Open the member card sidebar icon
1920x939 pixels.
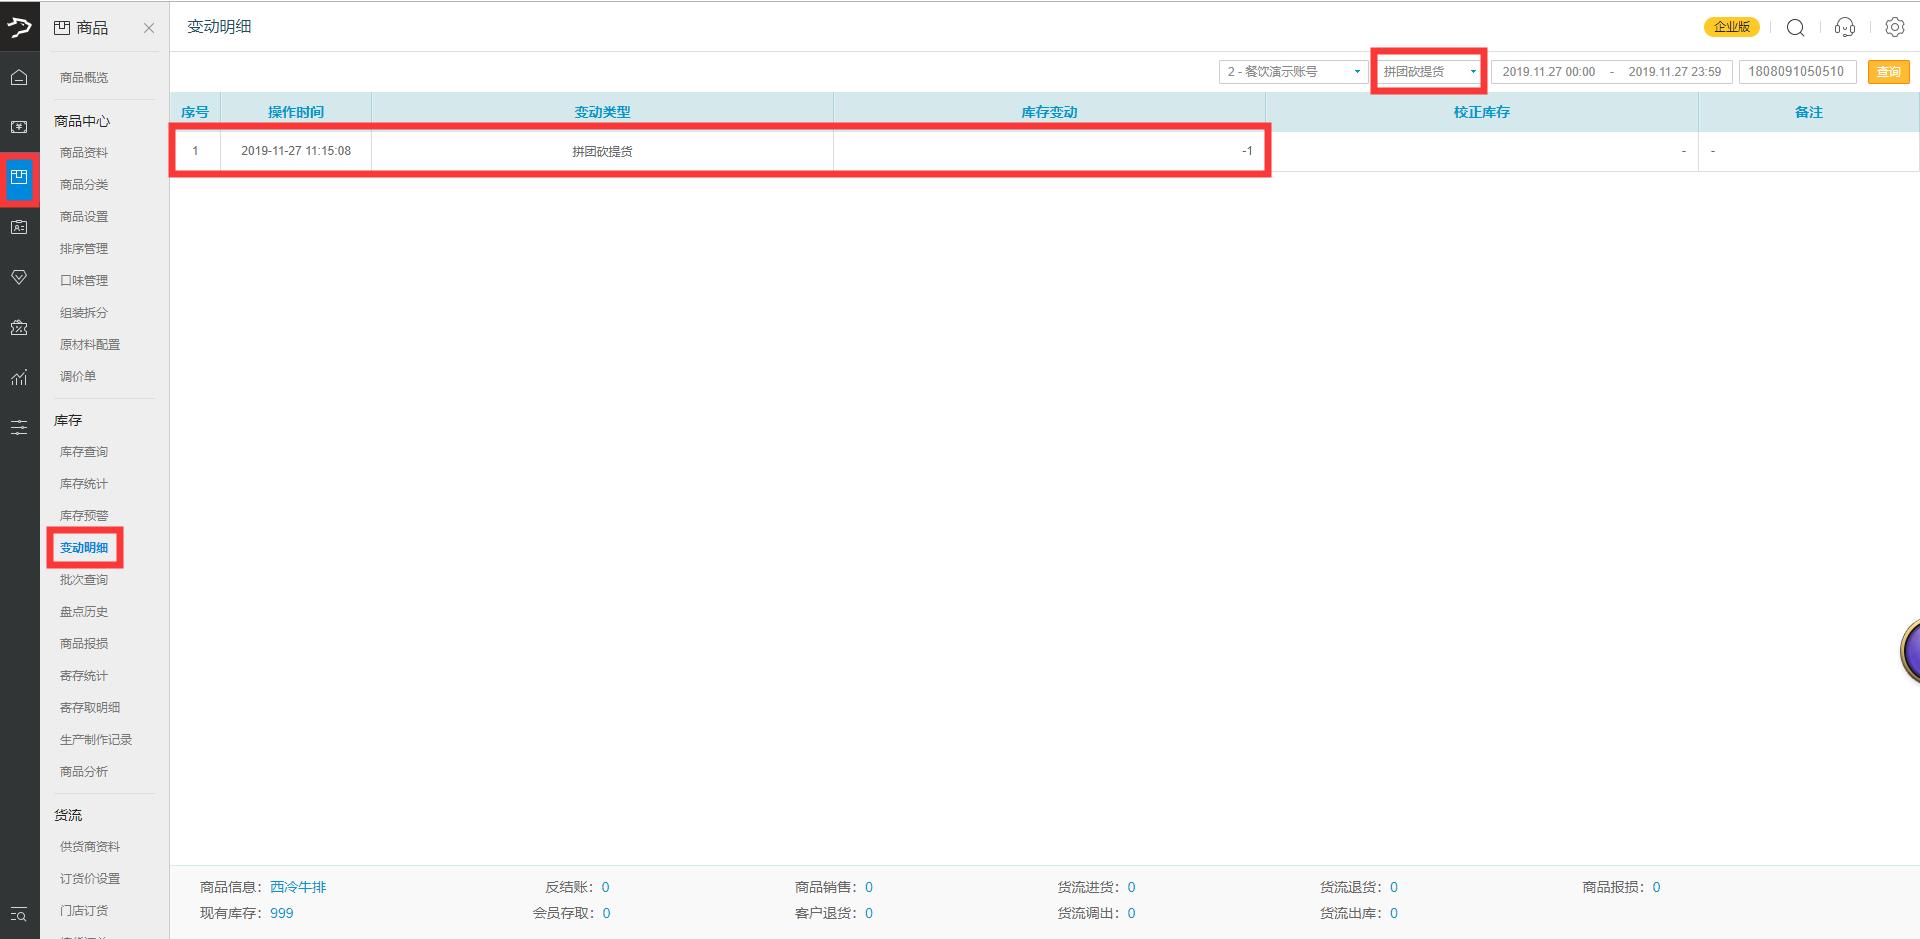19,227
